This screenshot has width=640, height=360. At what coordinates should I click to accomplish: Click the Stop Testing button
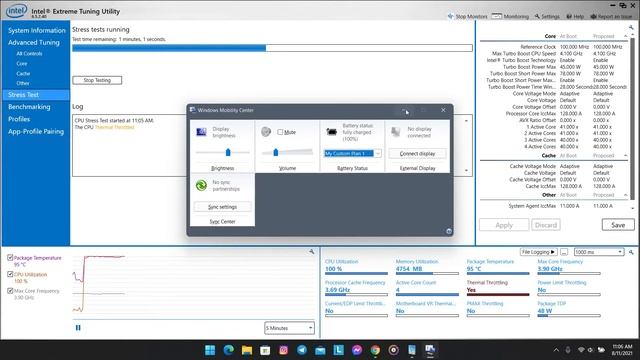tap(97, 80)
